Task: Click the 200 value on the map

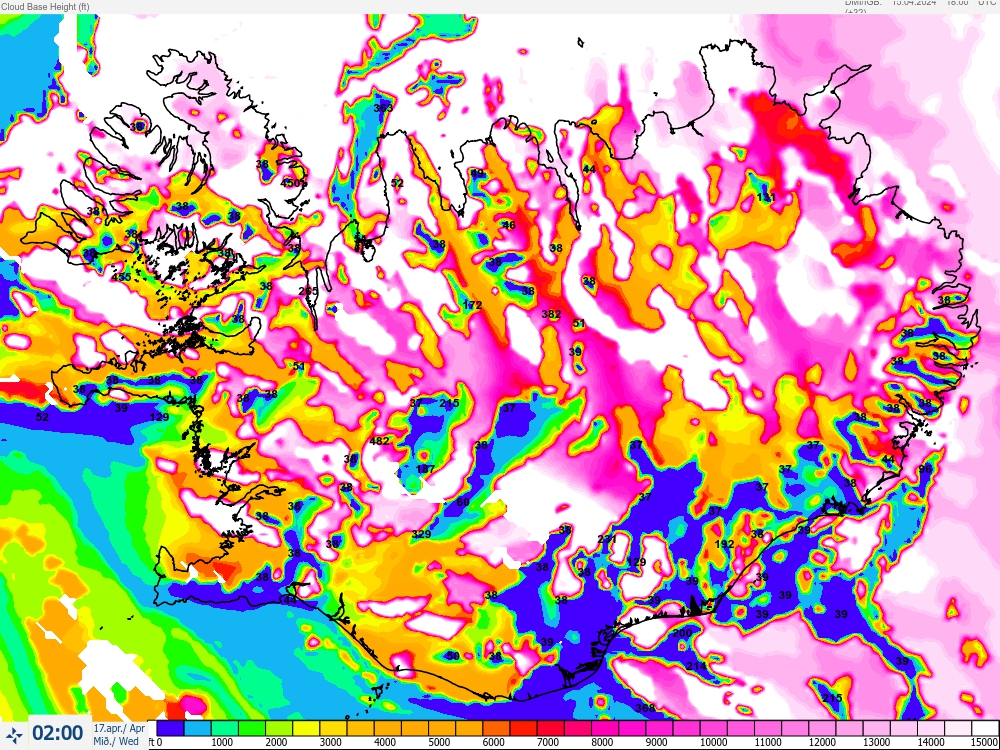Action: click(x=682, y=633)
